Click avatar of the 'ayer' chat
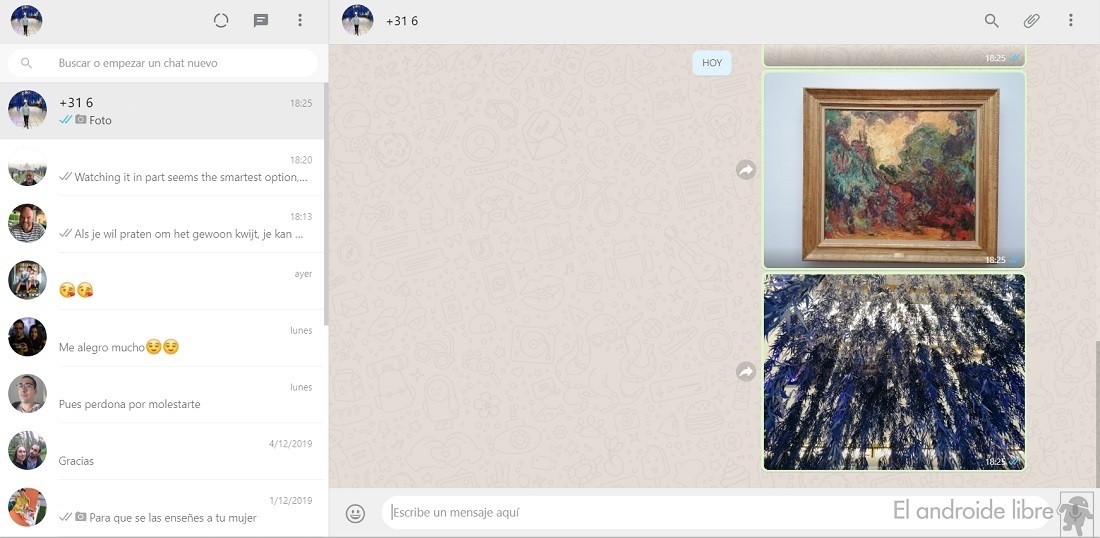Image resolution: width=1100 pixels, height=538 pixels. (27, 281)
